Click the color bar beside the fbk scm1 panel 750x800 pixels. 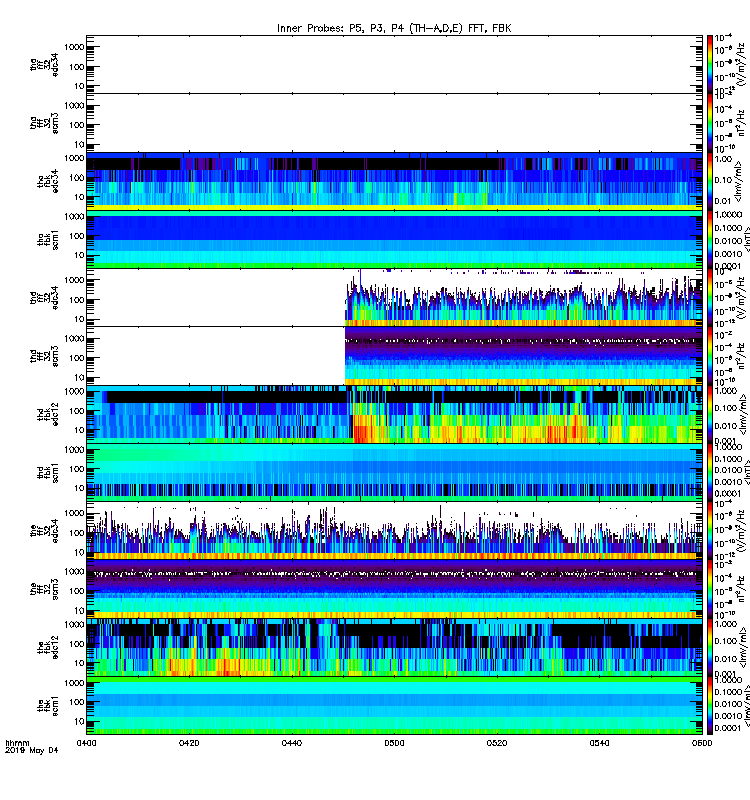point(710,706)
